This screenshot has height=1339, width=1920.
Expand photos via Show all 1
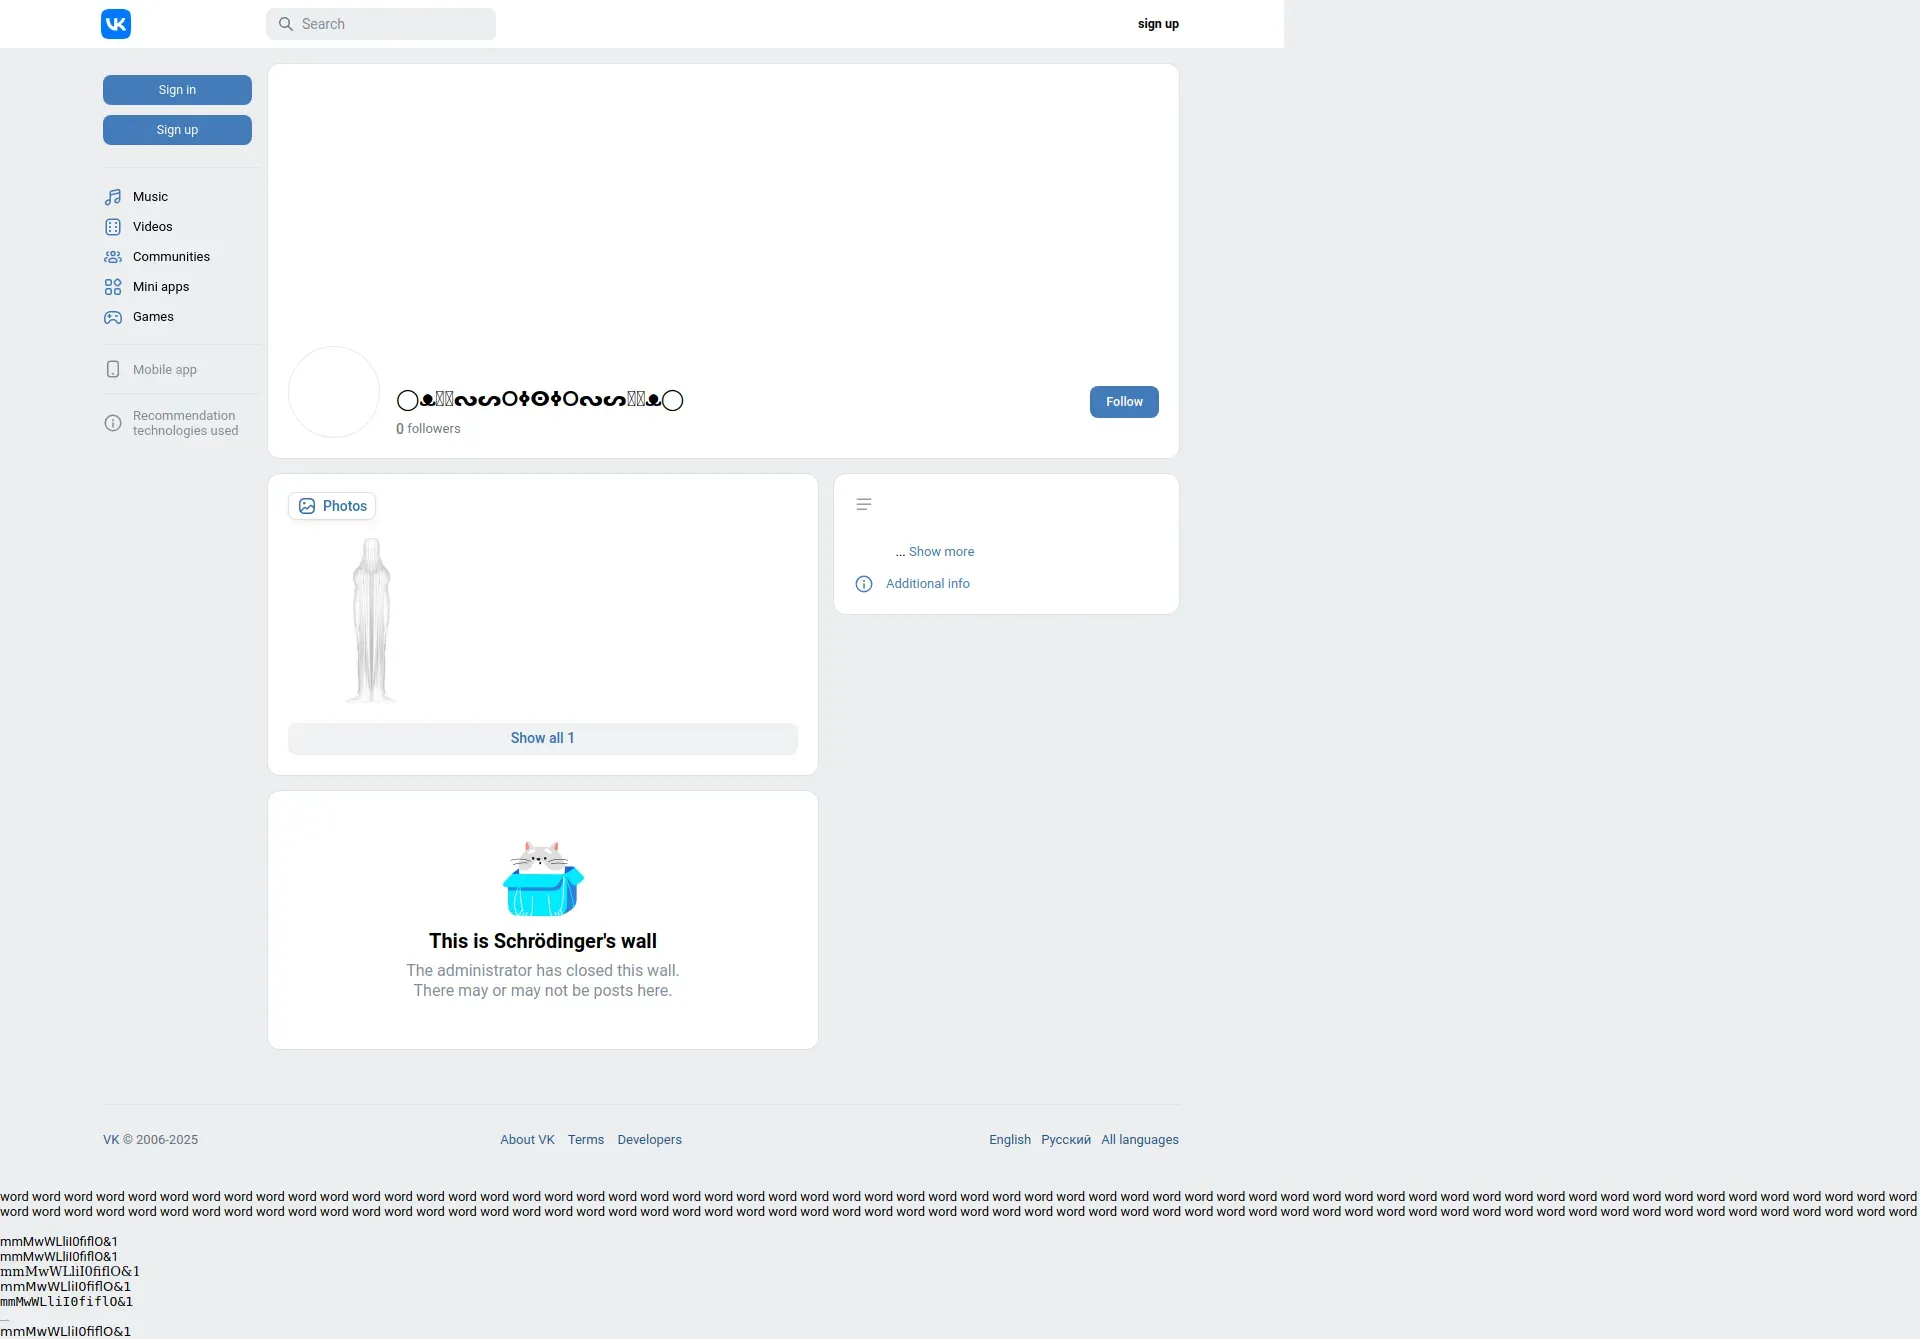coord(542,739)
